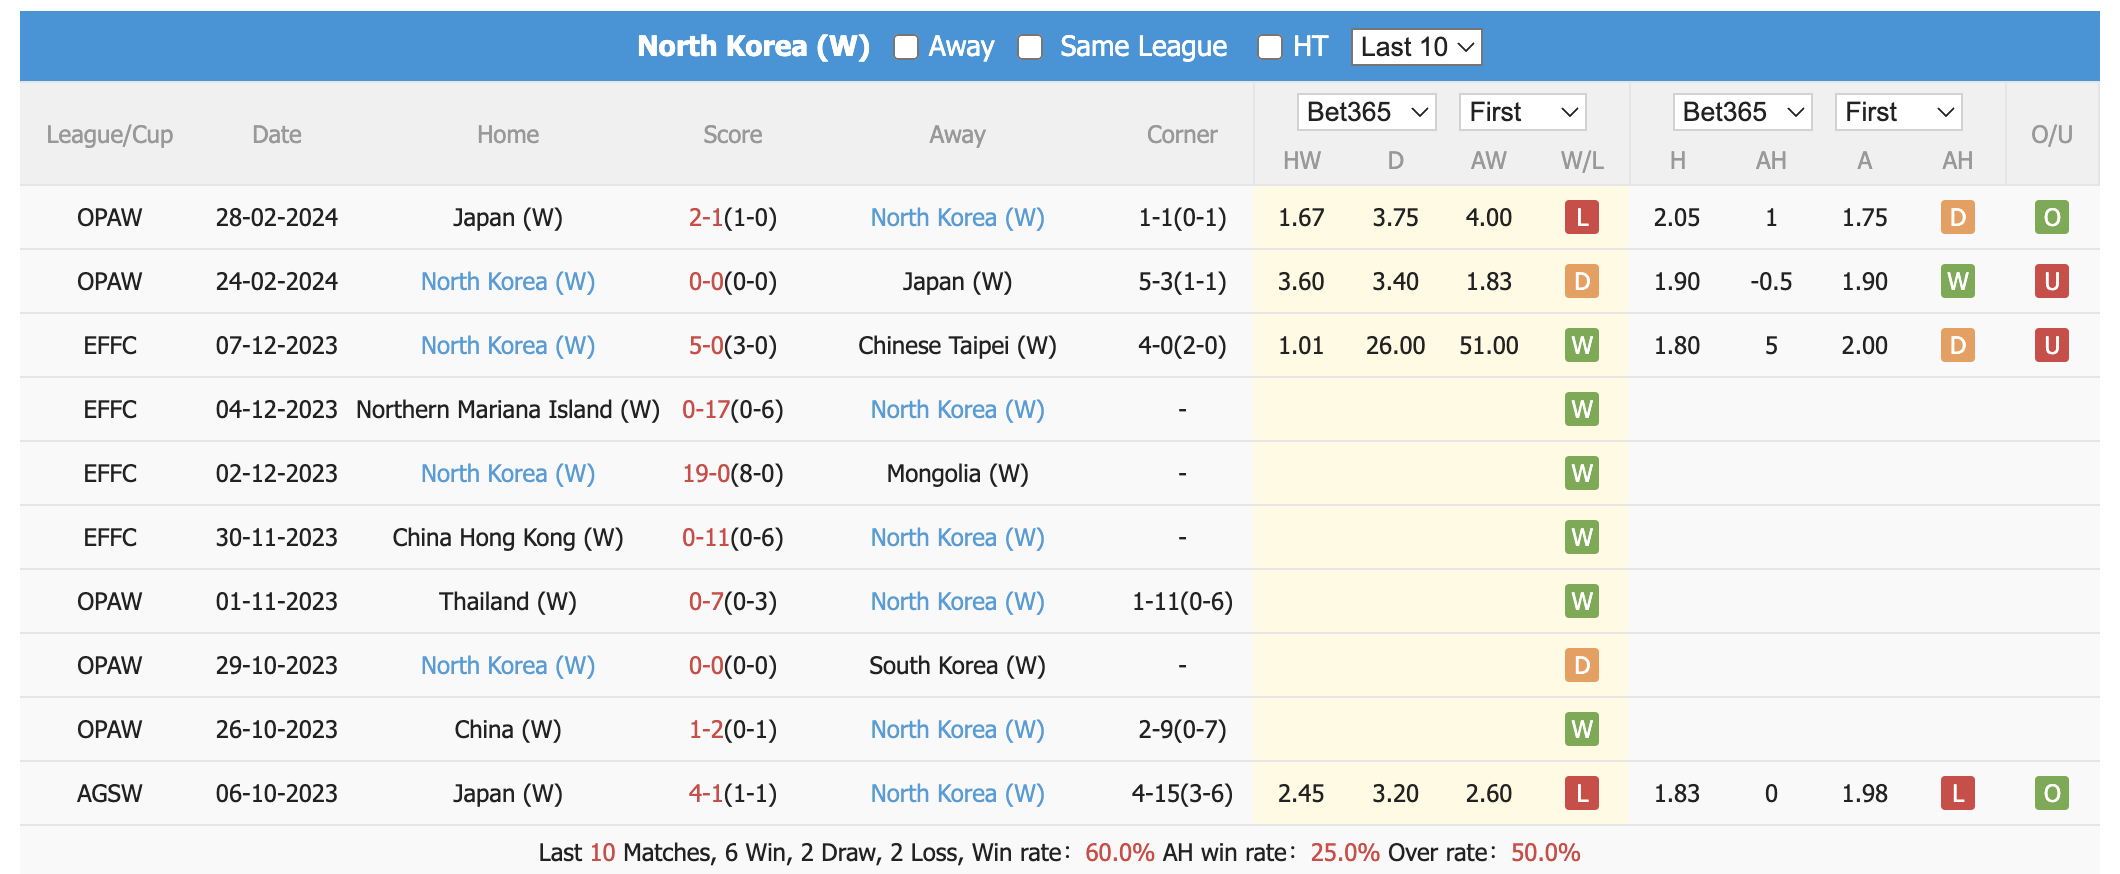Click corner value 4-15(3-6)
The image size is (2120, 874).
coord(1182,793)
